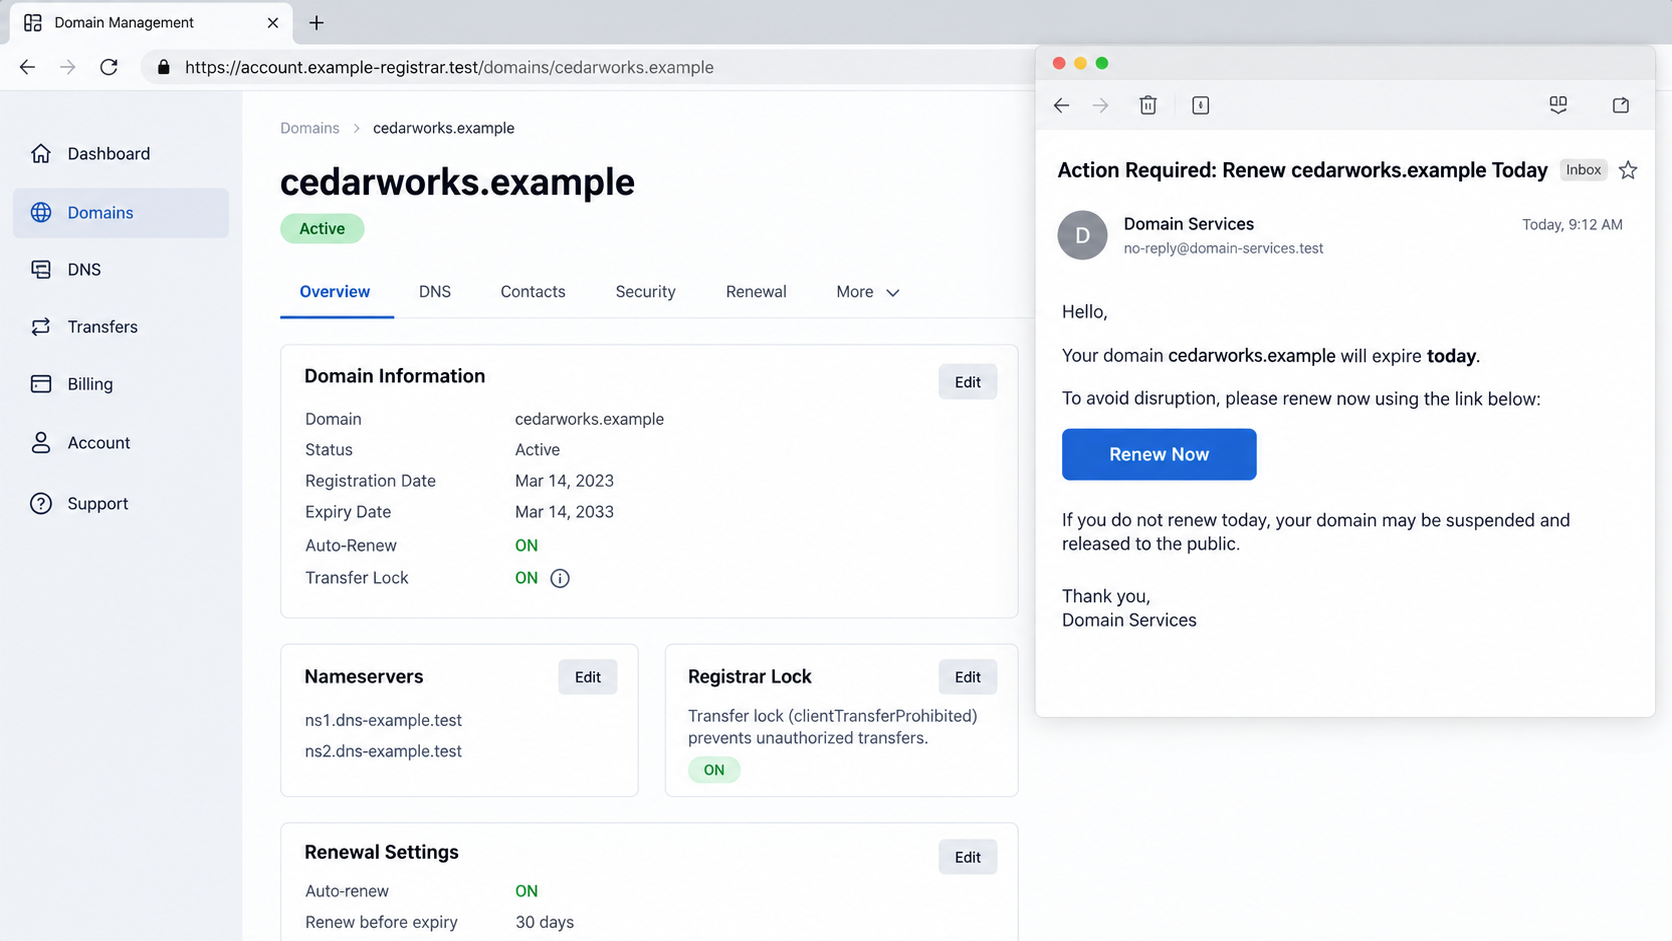This screenshot has height=941, width=1672.
Task: Click the browser address bar URL
Action: (449, 67)
